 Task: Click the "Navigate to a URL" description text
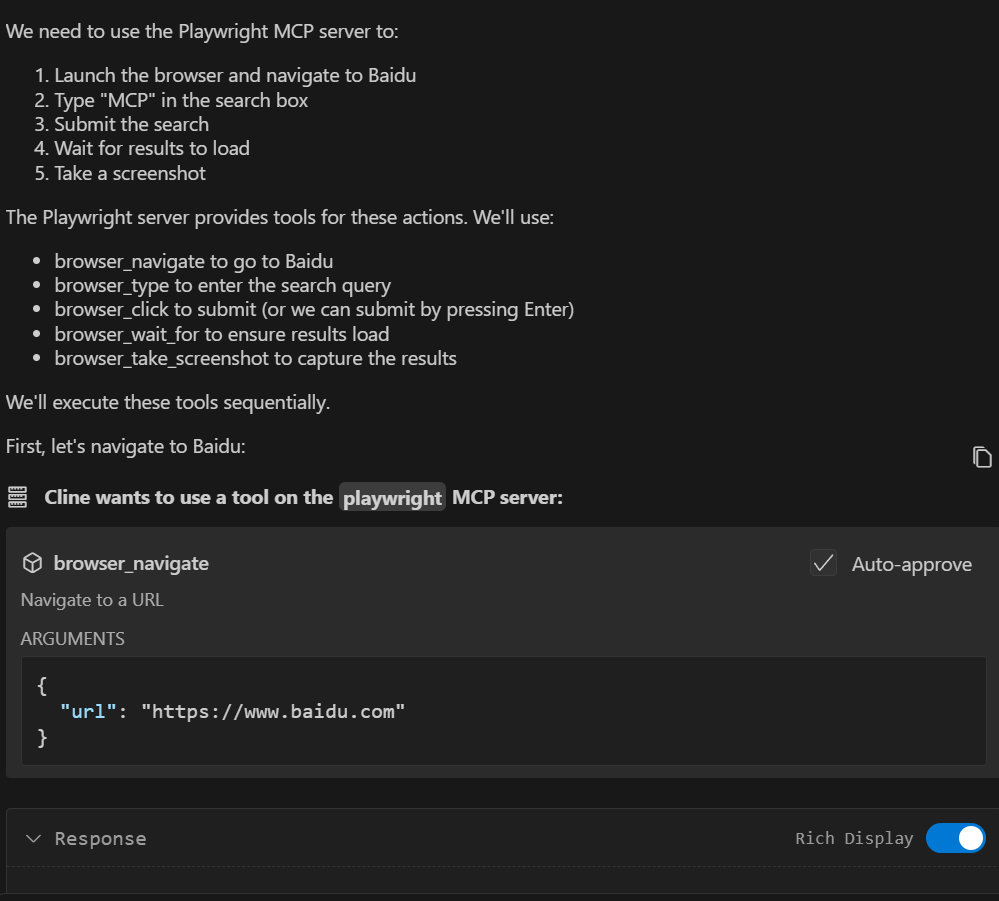click(91, 600)
